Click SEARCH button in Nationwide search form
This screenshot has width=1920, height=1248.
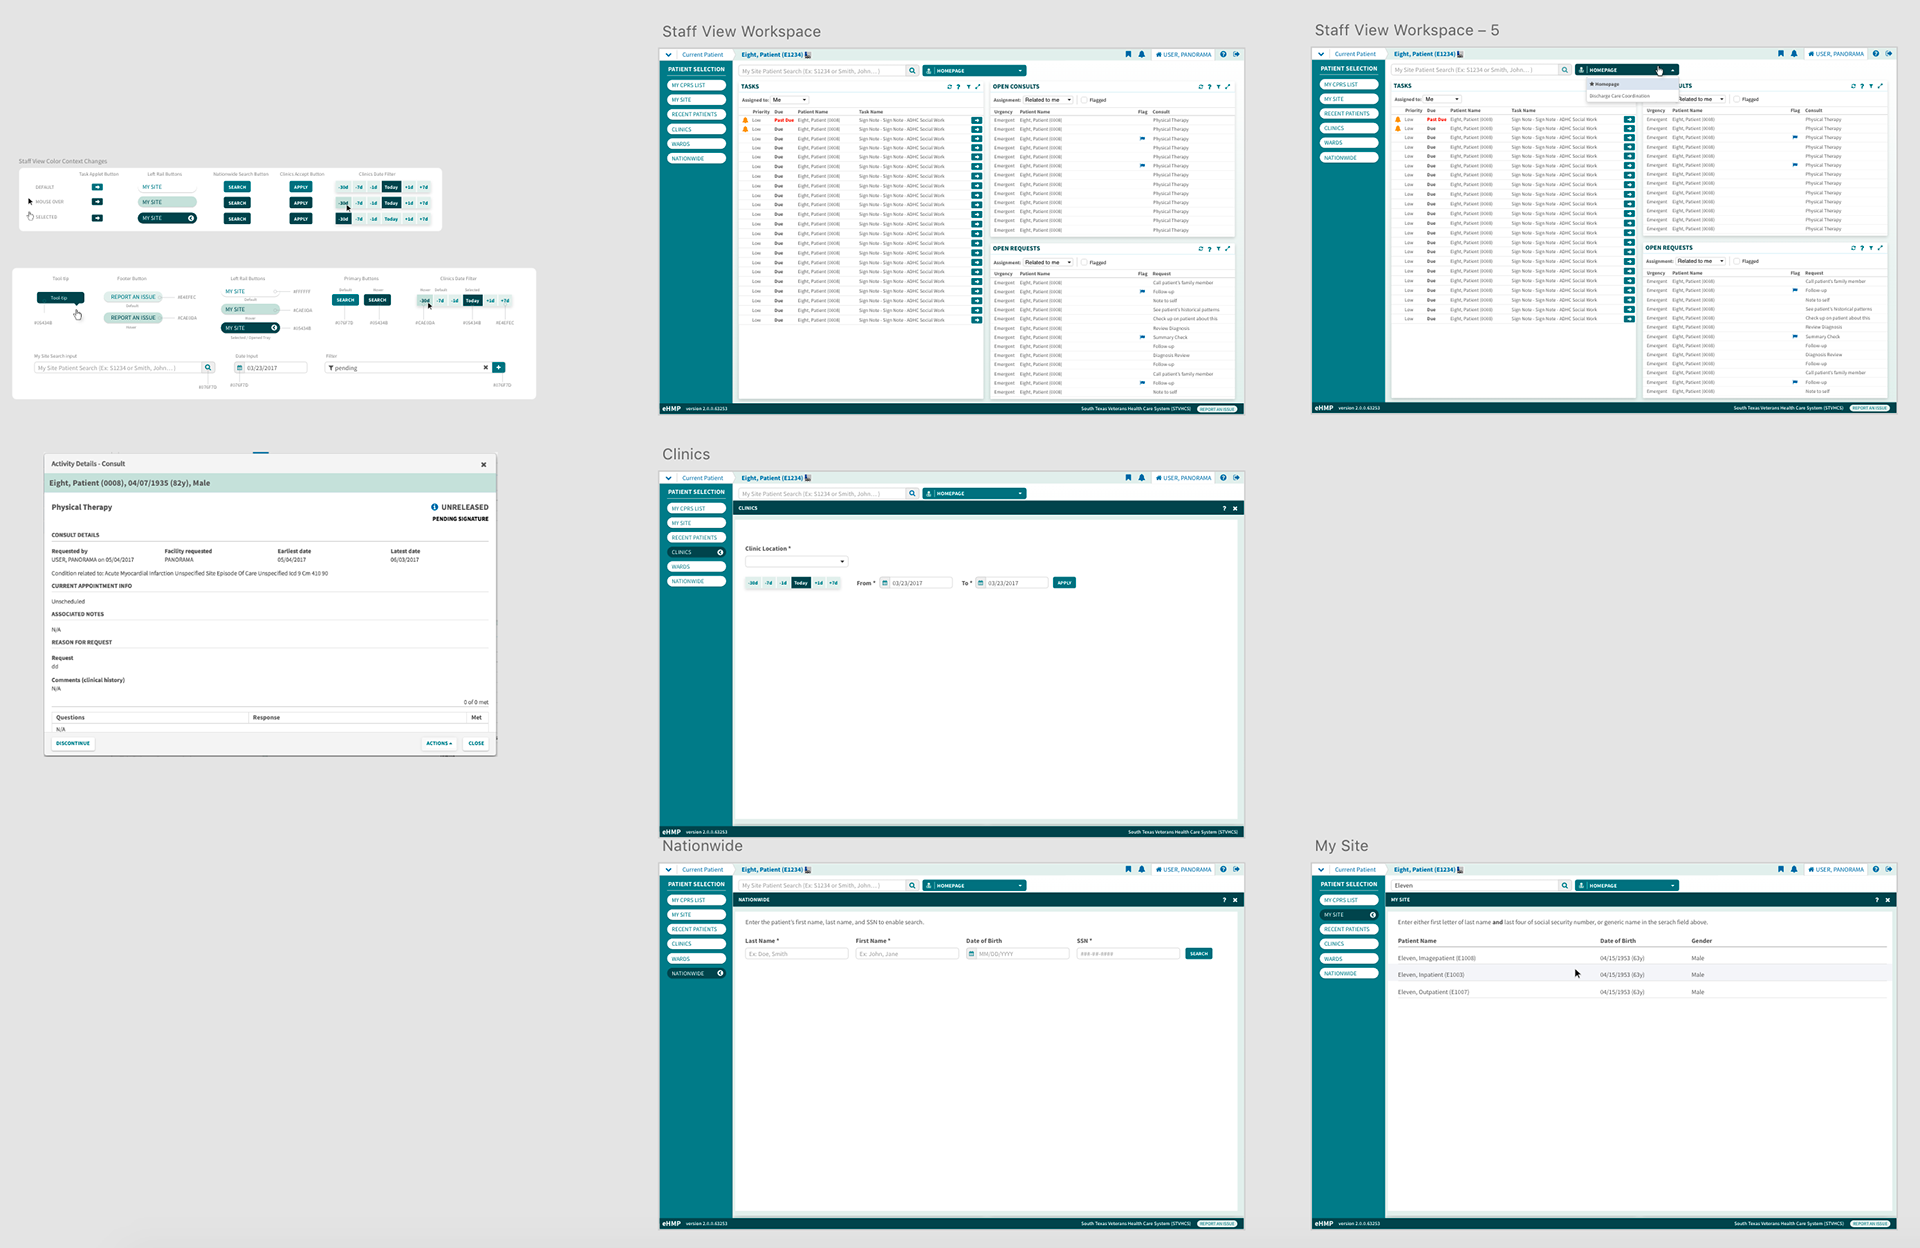[1199, 954]
